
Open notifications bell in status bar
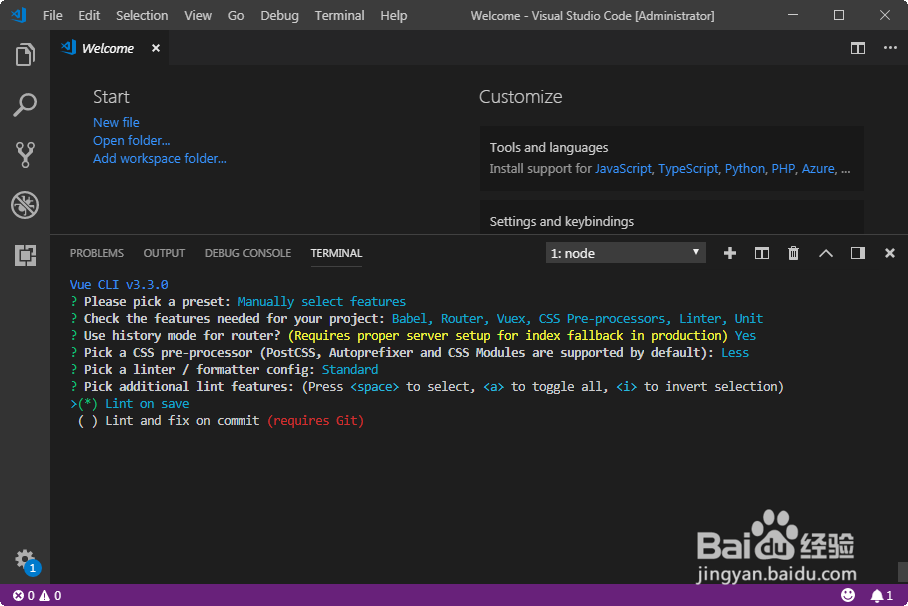[882, 596]
